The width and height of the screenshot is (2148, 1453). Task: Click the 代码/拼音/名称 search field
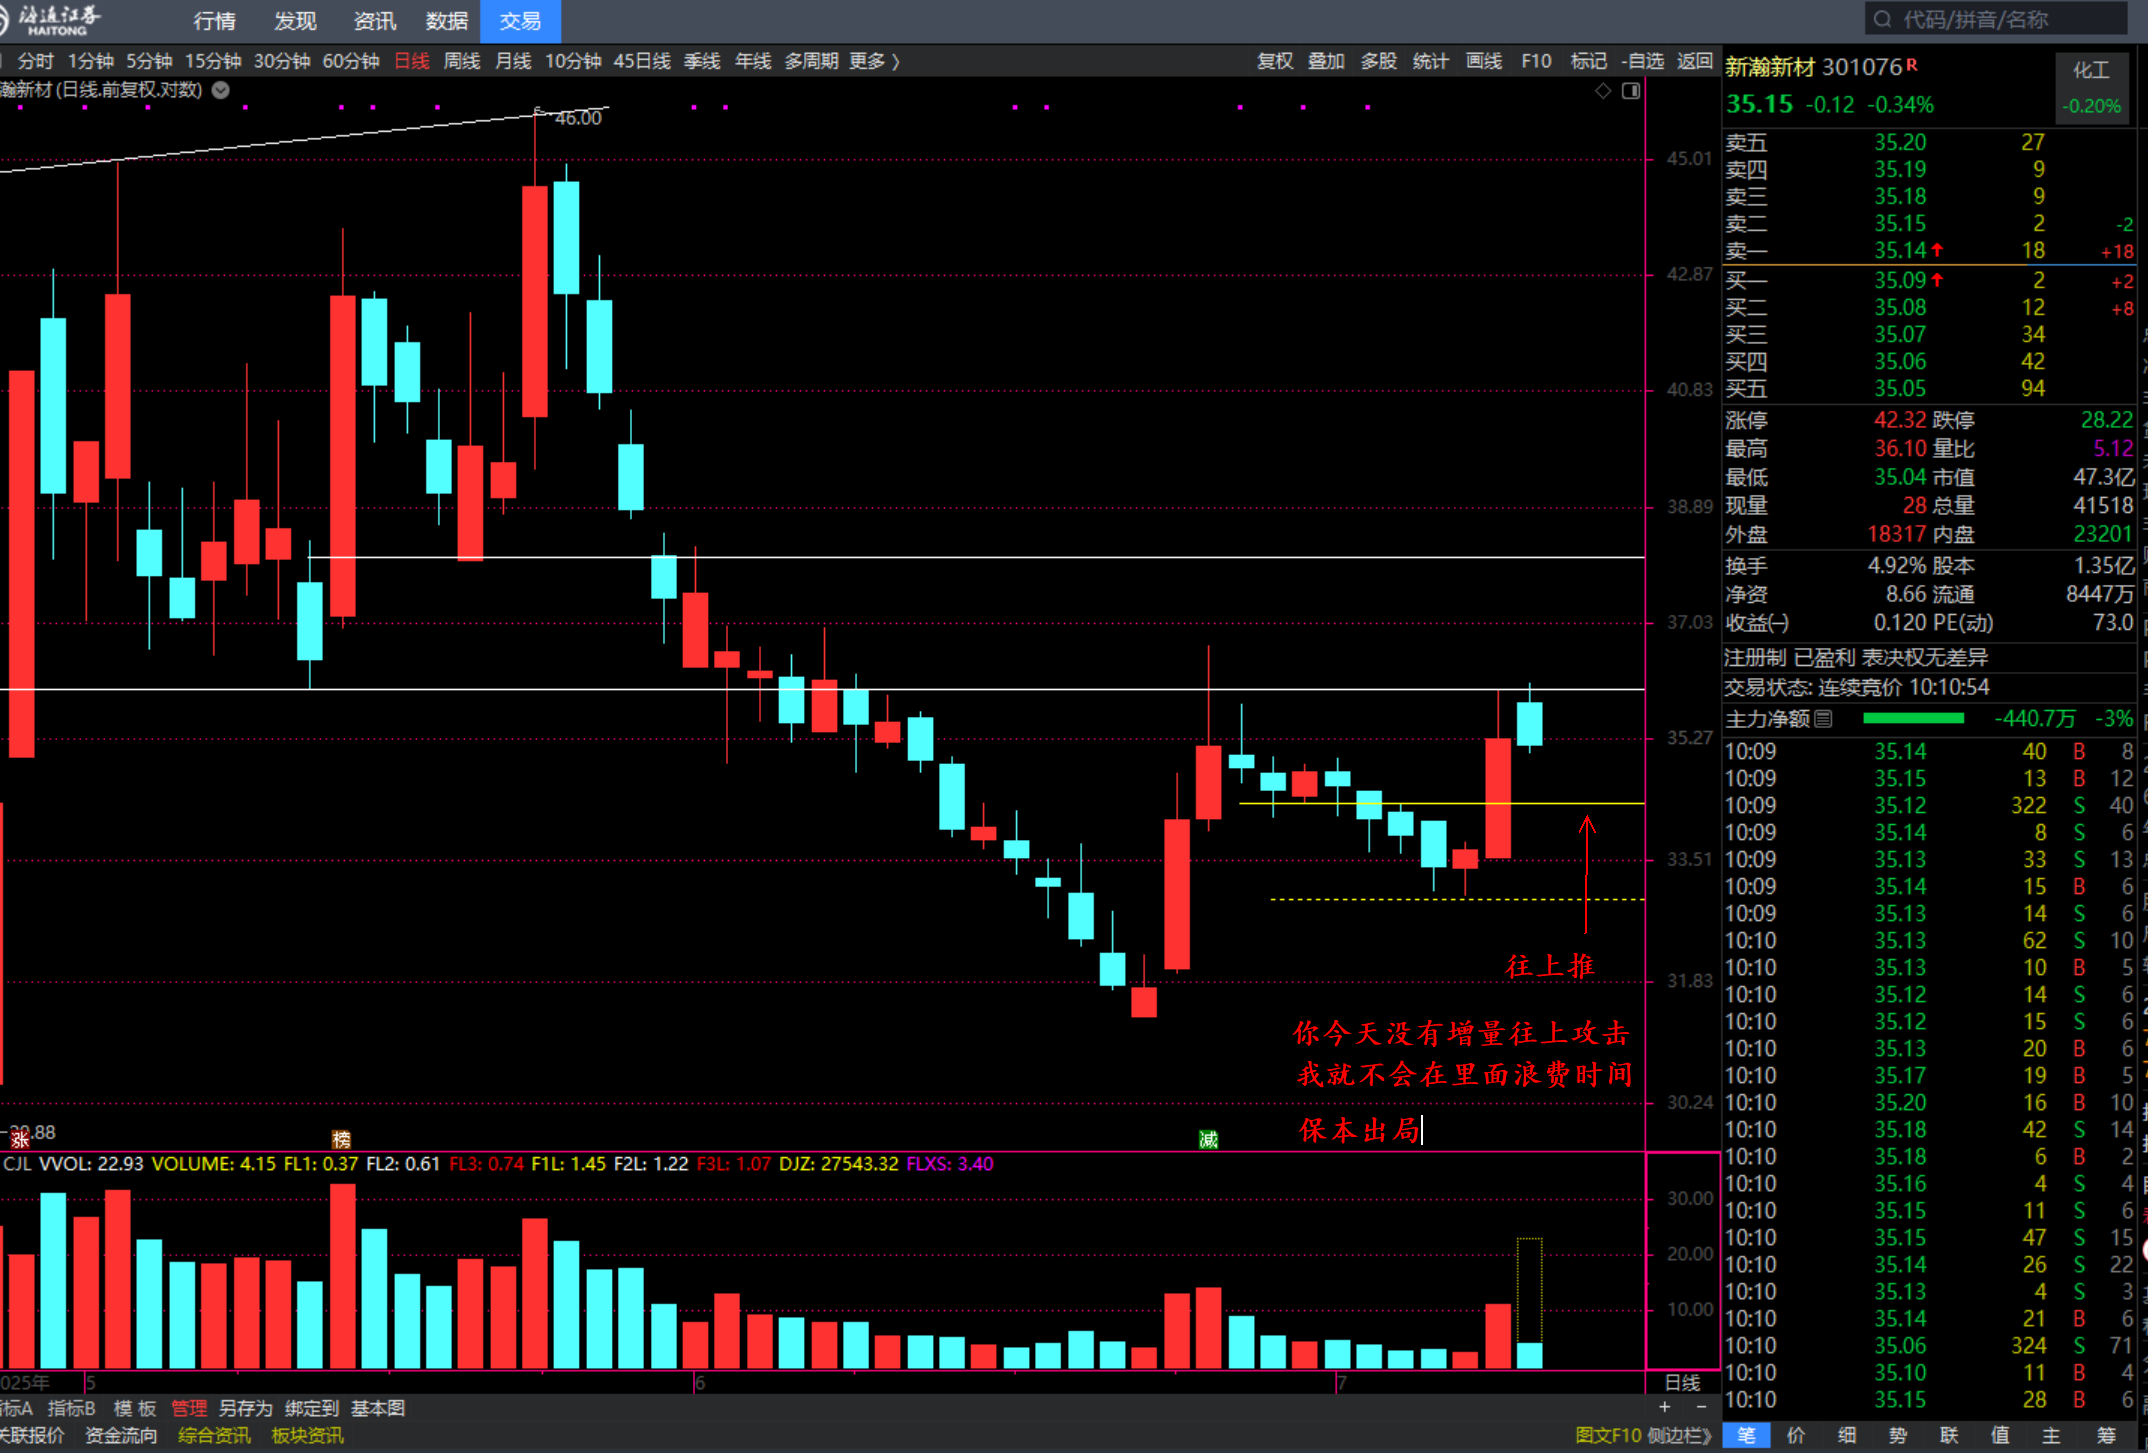(1995, 20)
